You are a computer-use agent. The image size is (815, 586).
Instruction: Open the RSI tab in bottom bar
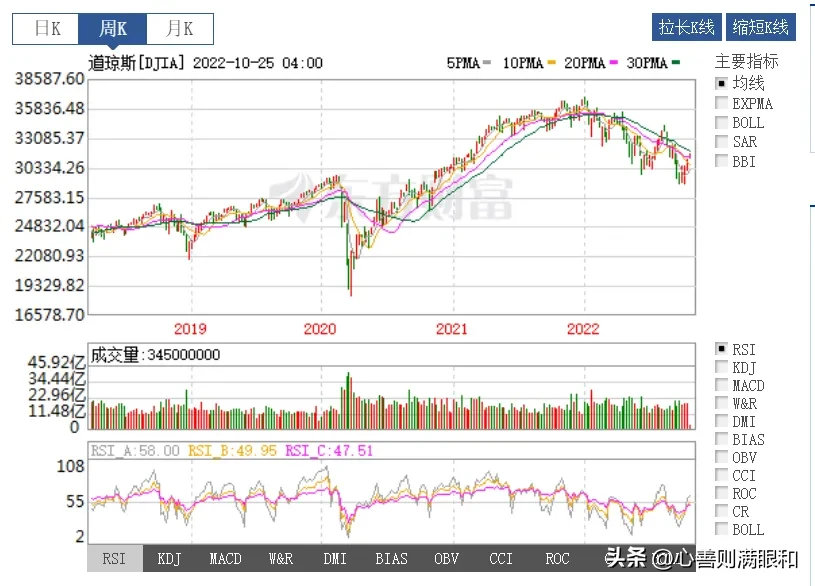tap(114, 558)
